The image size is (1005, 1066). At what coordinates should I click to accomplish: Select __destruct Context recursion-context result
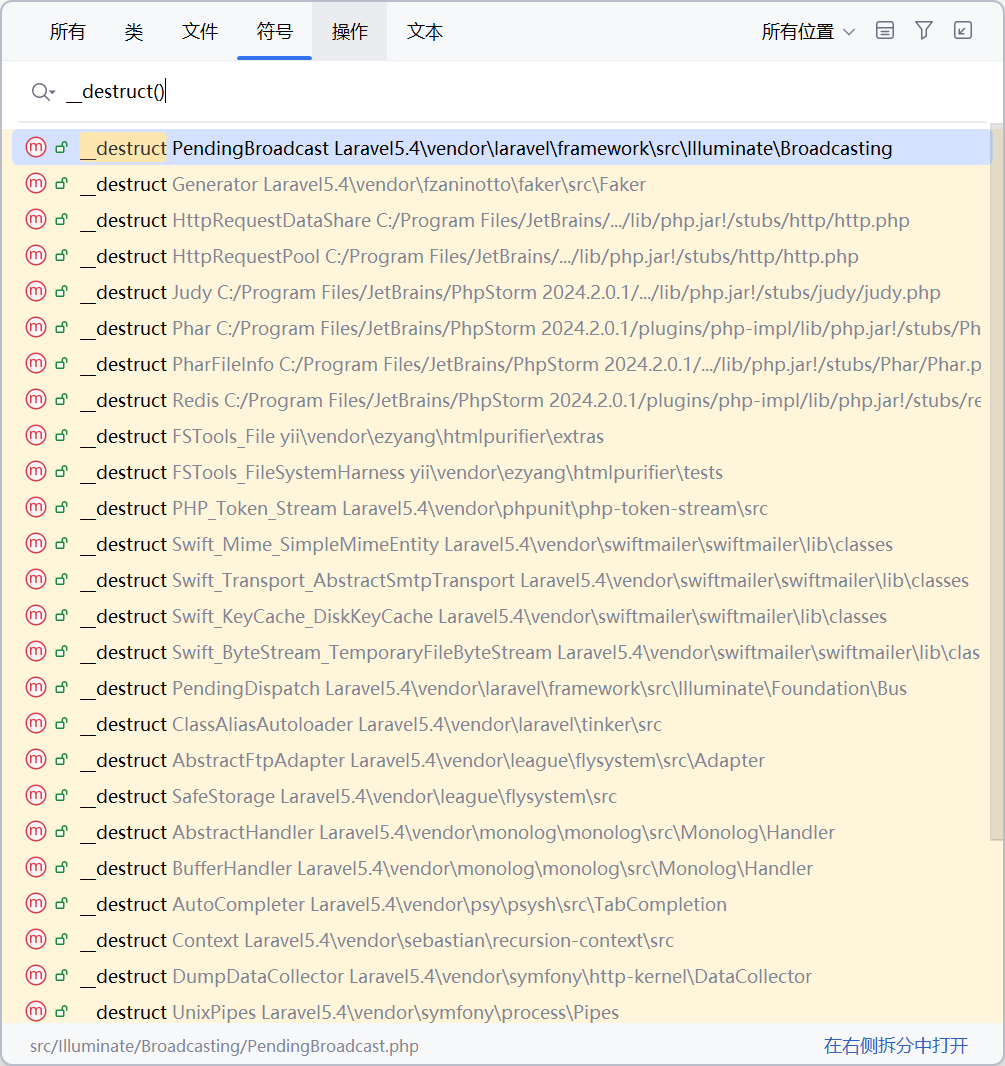tap(502, 940)
